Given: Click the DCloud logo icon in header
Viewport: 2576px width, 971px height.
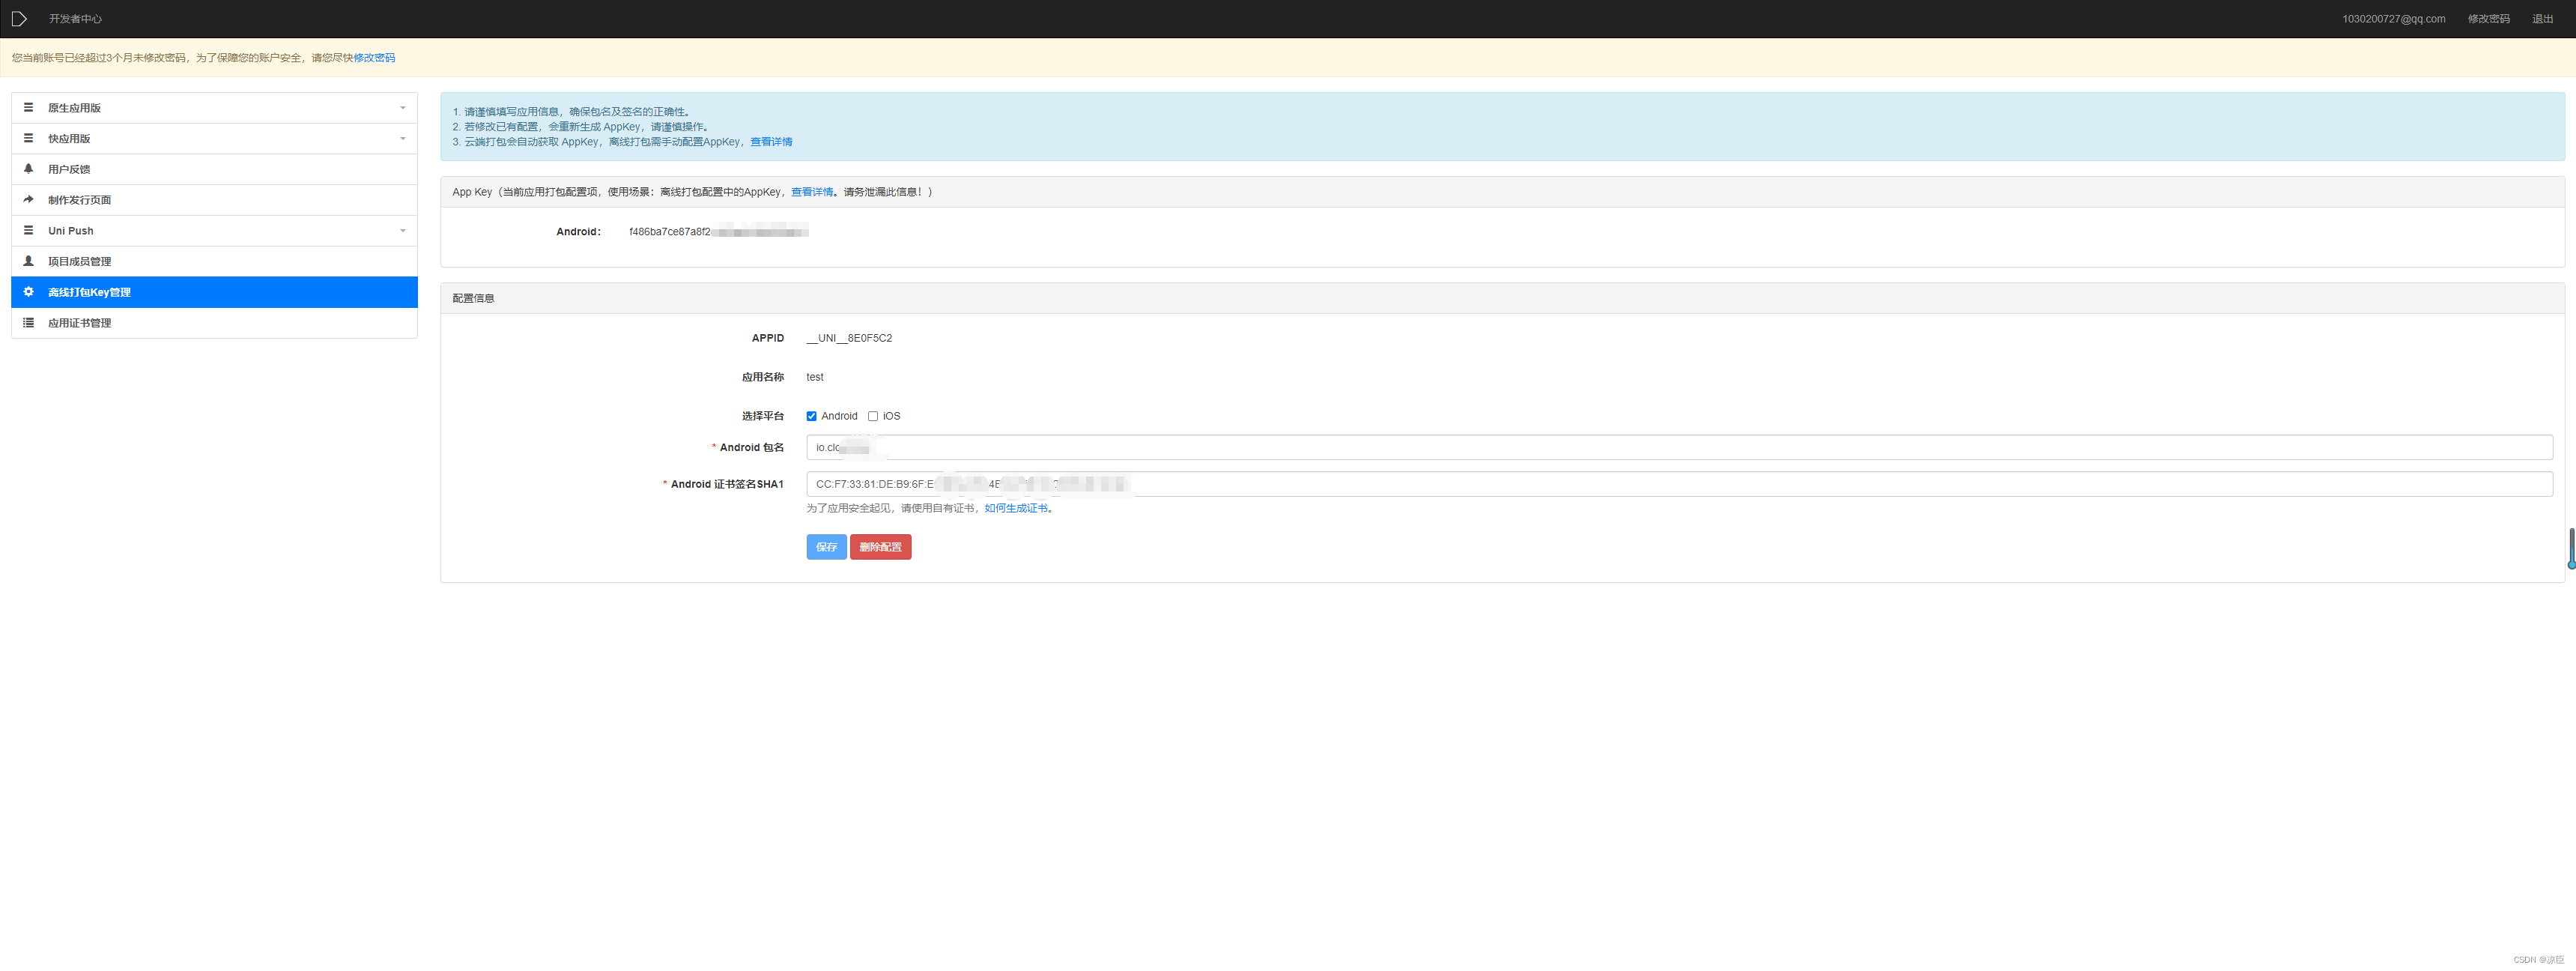Looking at the screenshot, I should (18, 19).
